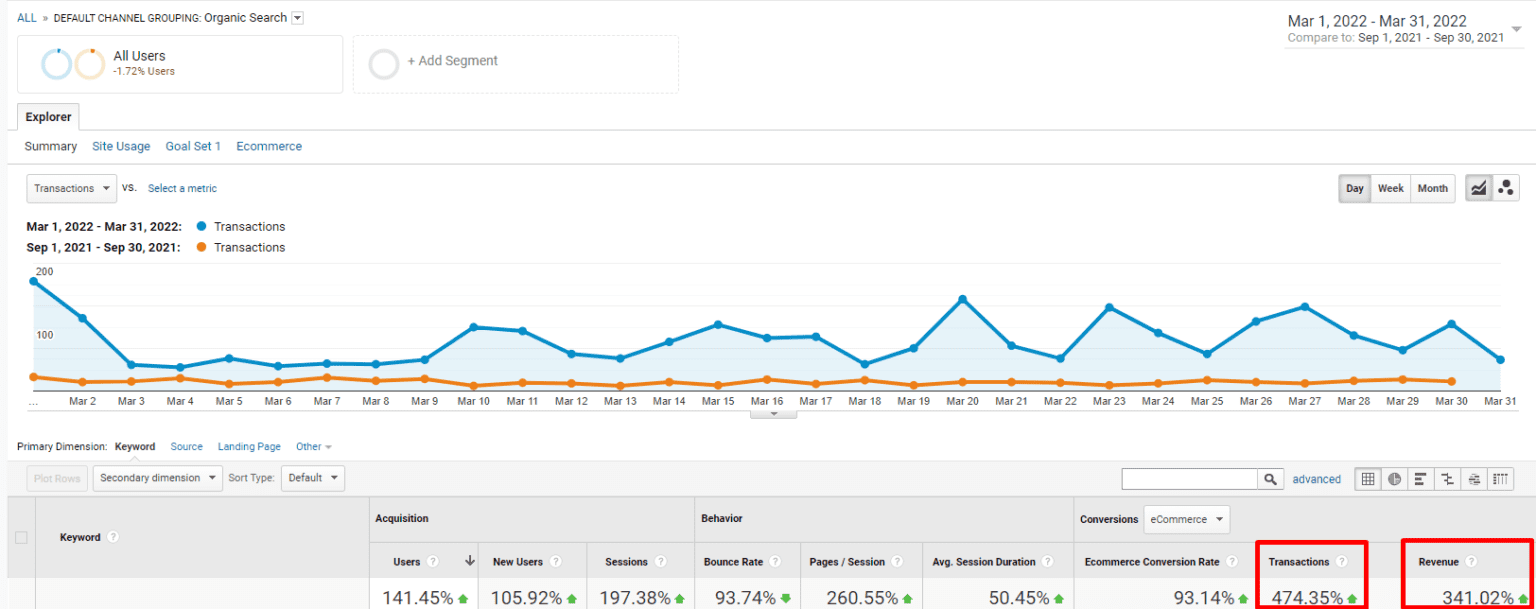Open the Users metric help icon

tap(432, 562)
